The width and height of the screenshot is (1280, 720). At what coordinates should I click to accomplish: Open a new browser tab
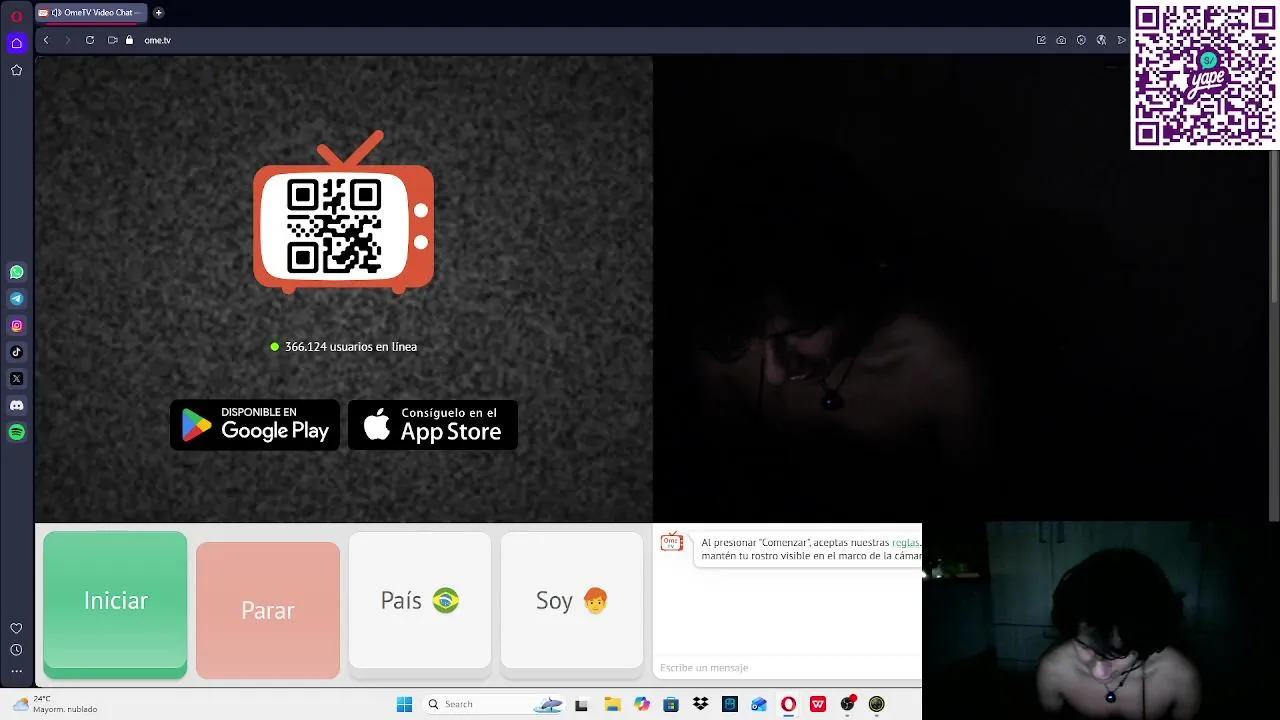[158, 13]
